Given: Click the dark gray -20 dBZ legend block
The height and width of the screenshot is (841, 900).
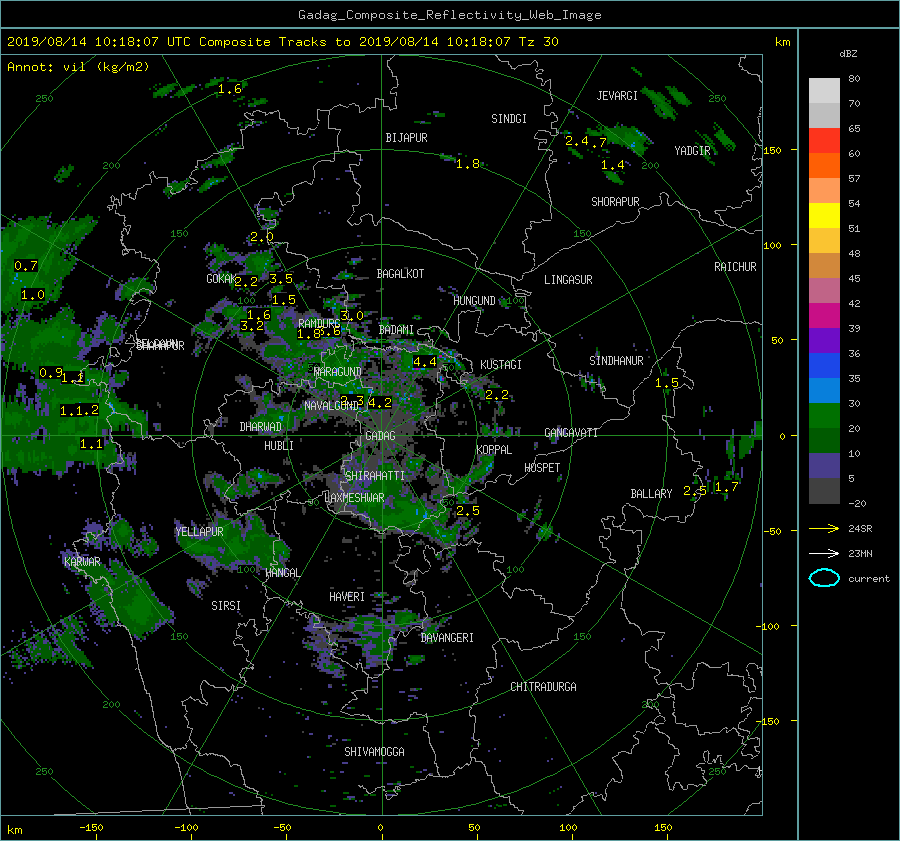Looking at the screenshot, I should [824, 490].
